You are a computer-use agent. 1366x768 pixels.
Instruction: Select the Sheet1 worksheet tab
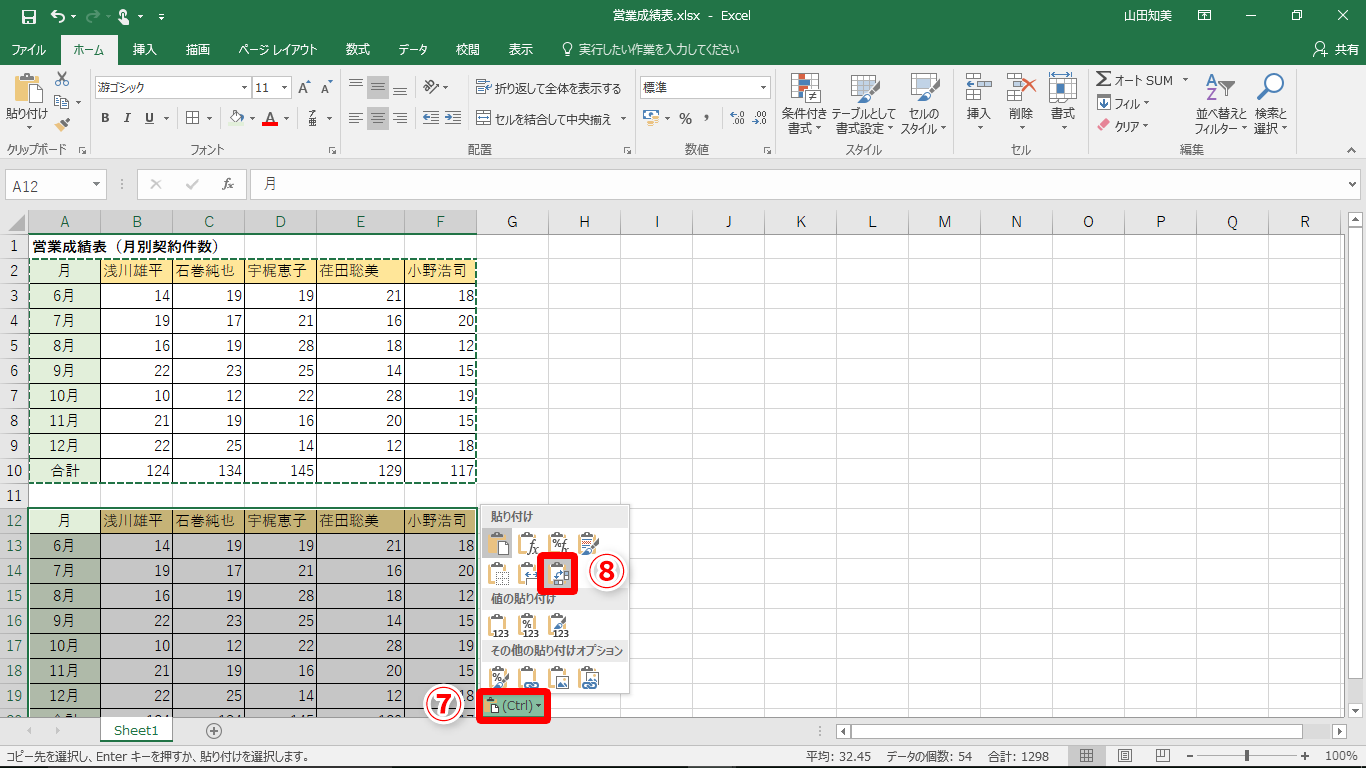click(136, 731)
